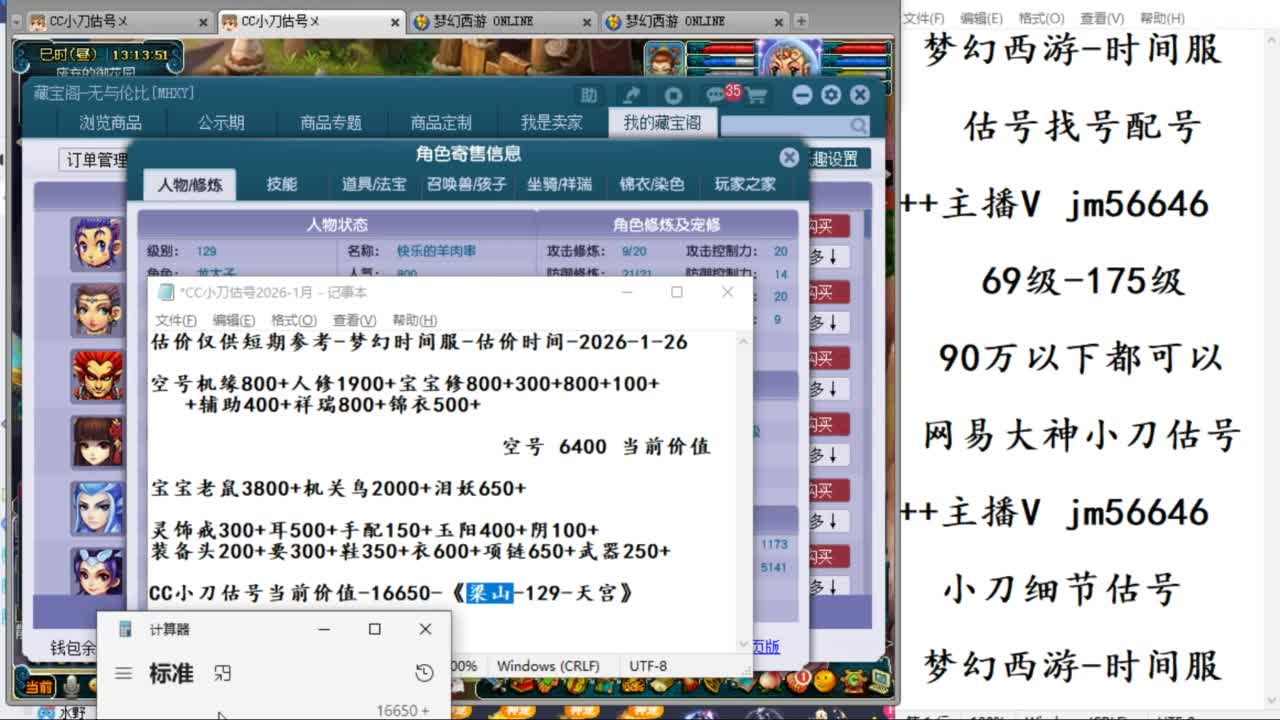This screenshot has height=720, width=1280.
Task: Select the second brown-haired character avatar
Action: pos(97,309)
